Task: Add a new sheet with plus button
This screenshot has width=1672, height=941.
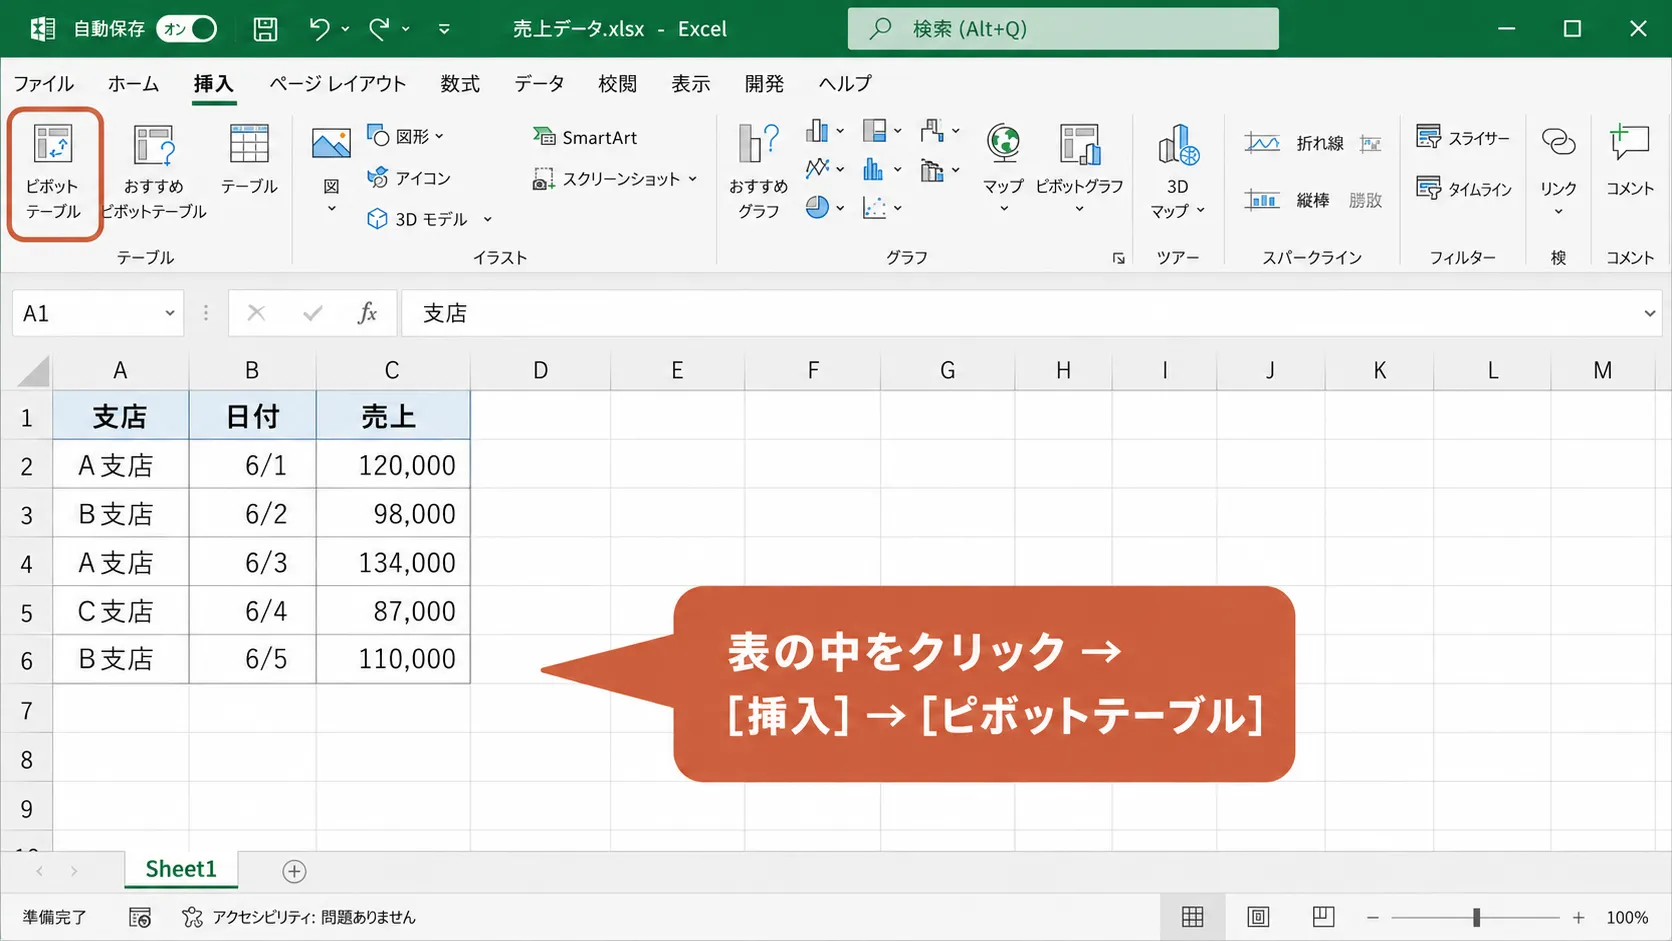Action: coord(294,871)
